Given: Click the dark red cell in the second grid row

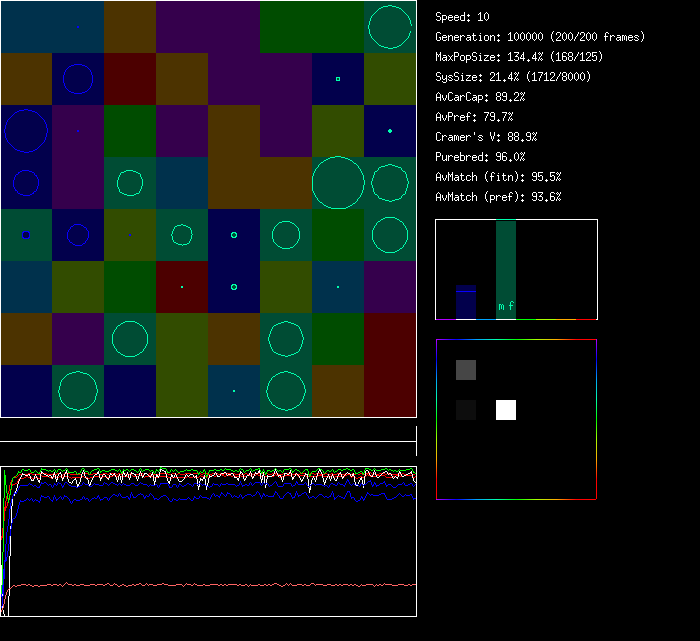Looking at the screenshot, I should (x=130, y=79).
